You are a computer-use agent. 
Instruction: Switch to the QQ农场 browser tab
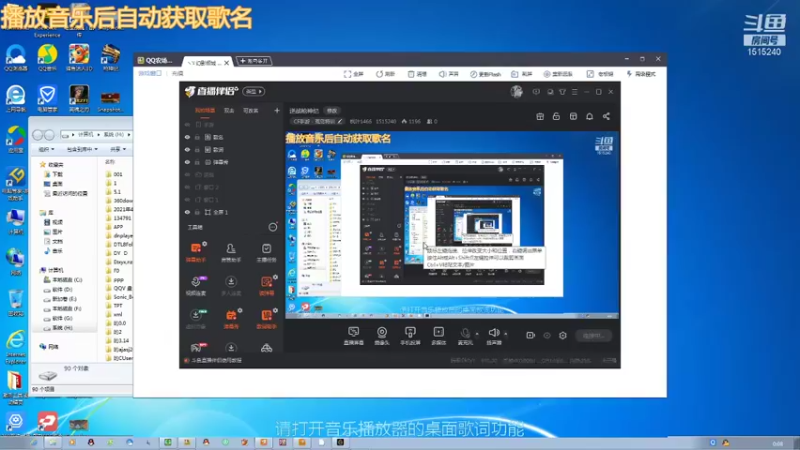click(155, 61)
